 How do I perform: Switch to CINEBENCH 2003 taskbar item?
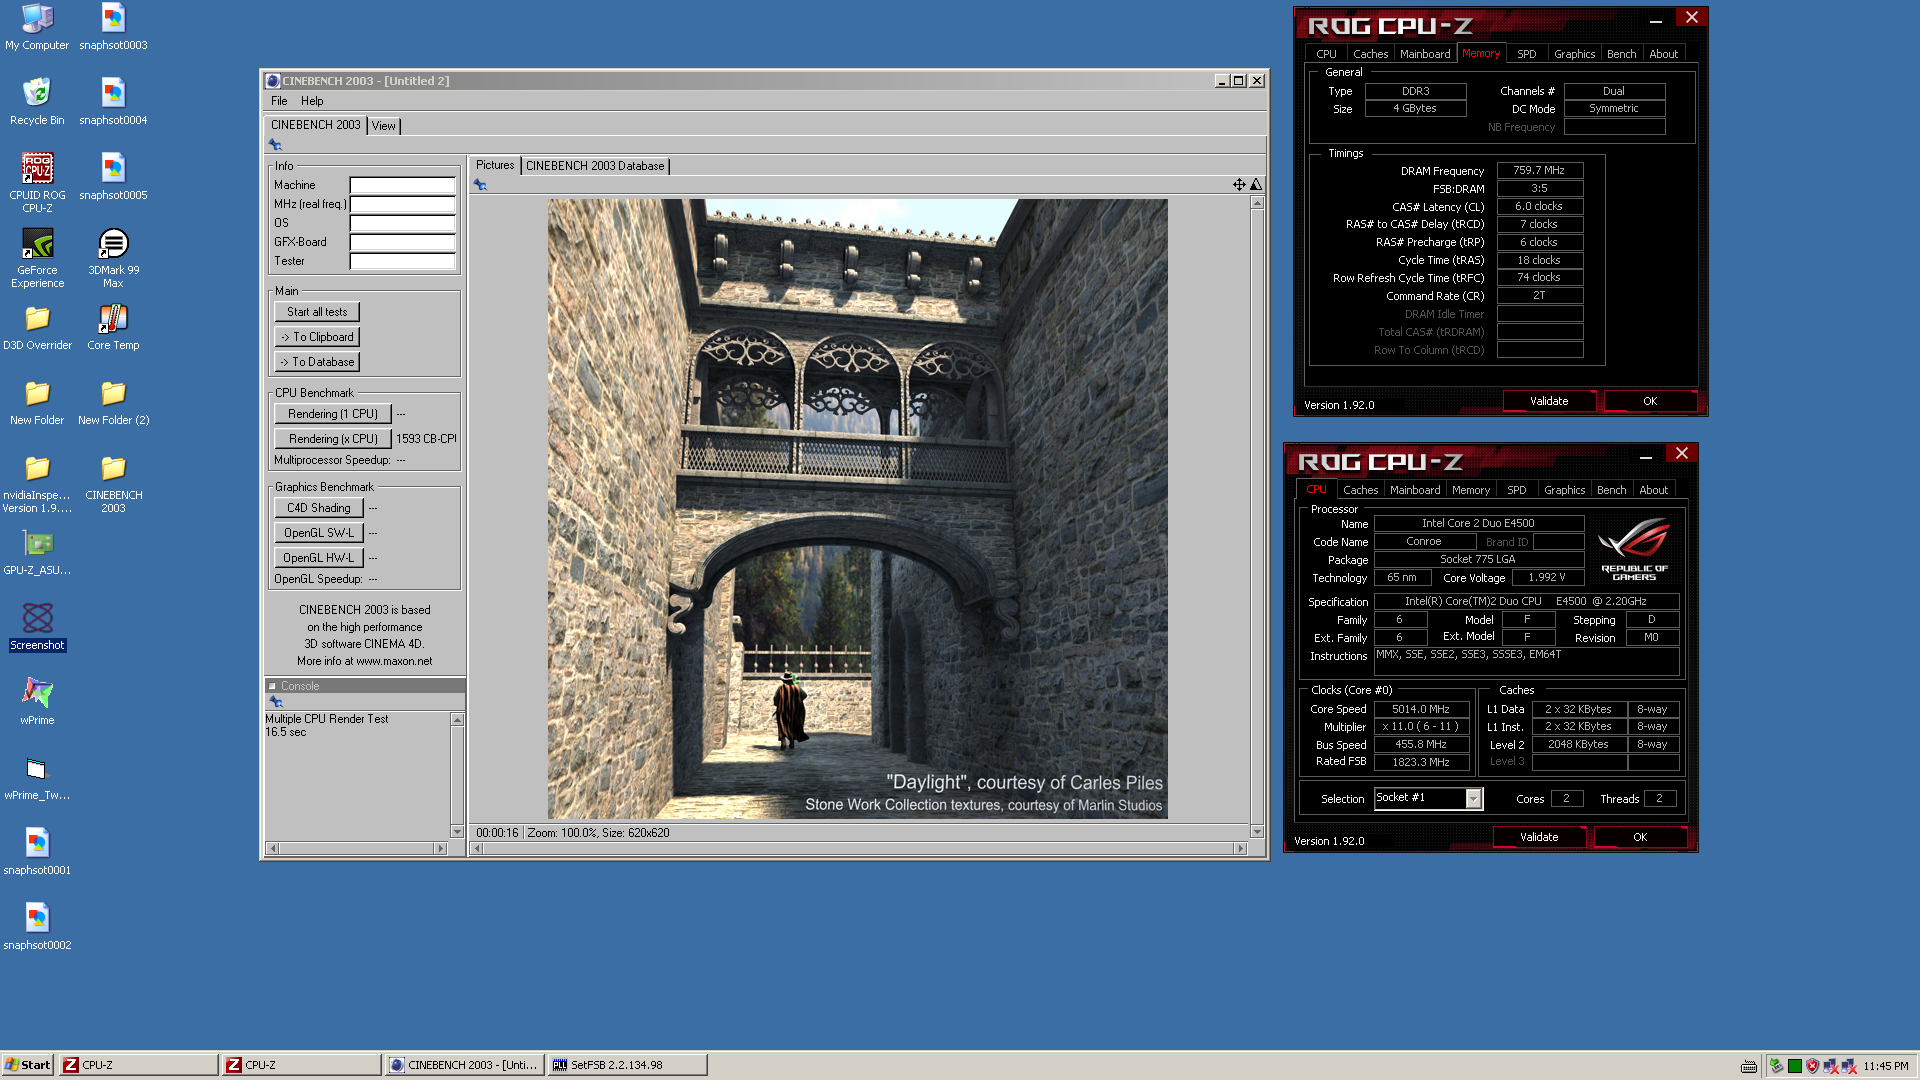[464, 1065]
